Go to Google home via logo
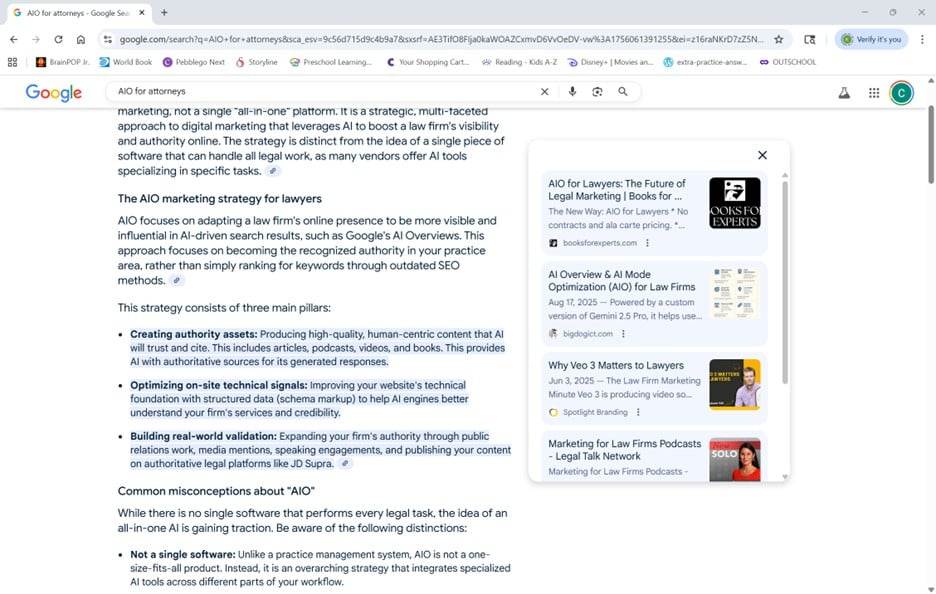 (54, 93)
